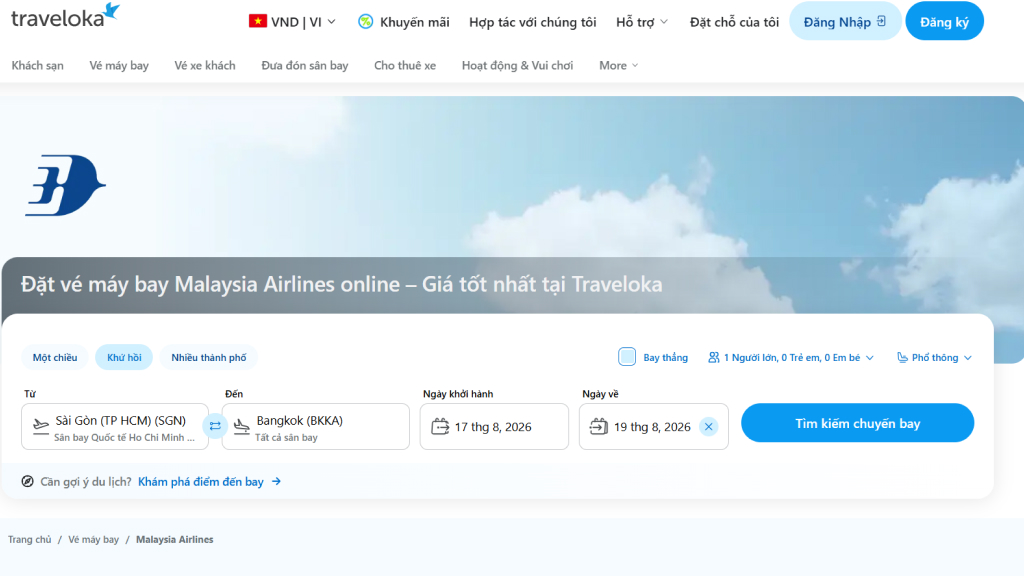This screenshot has width=1024, height=576.
Task: Select Một chiều trip type
Action: 55,357
